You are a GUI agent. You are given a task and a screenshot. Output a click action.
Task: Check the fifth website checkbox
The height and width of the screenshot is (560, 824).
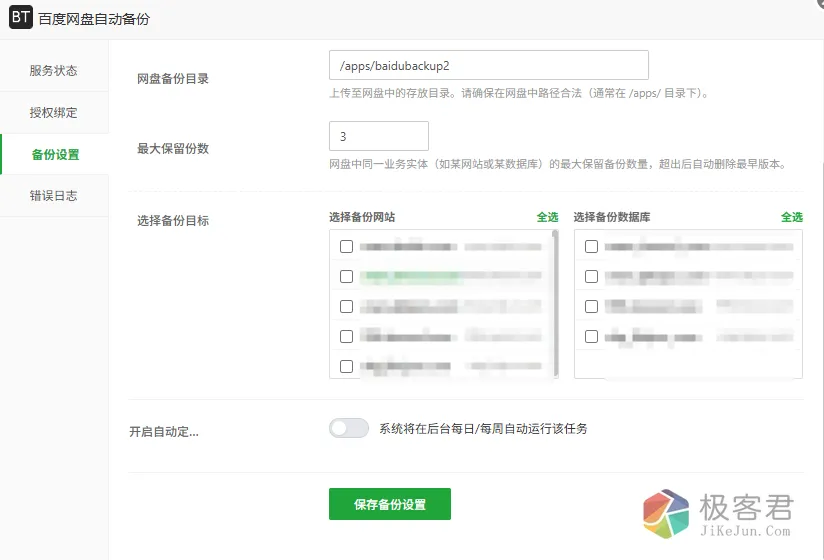[346, 366]
